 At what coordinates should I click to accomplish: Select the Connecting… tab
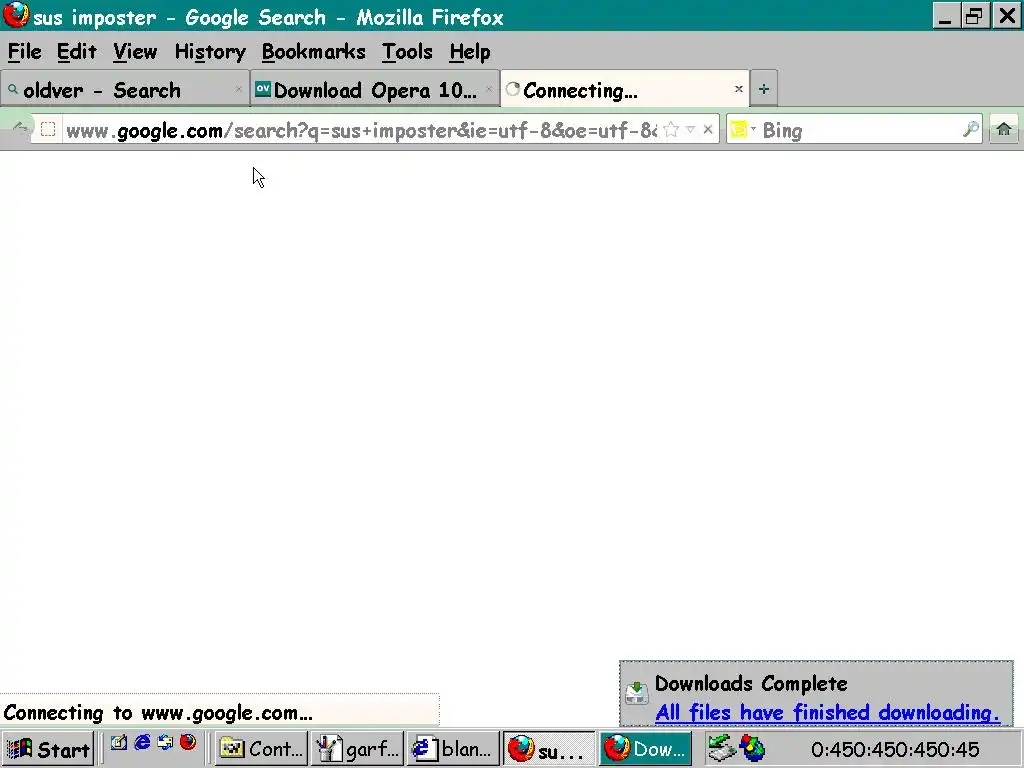pyautogui.click(x=624, y=89)
